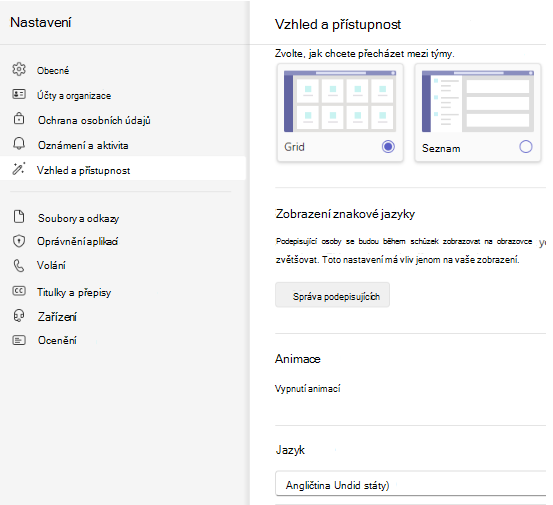Click the Seznam layout preview thumbnail
553x505 pixels.
[x=478, y=101]
